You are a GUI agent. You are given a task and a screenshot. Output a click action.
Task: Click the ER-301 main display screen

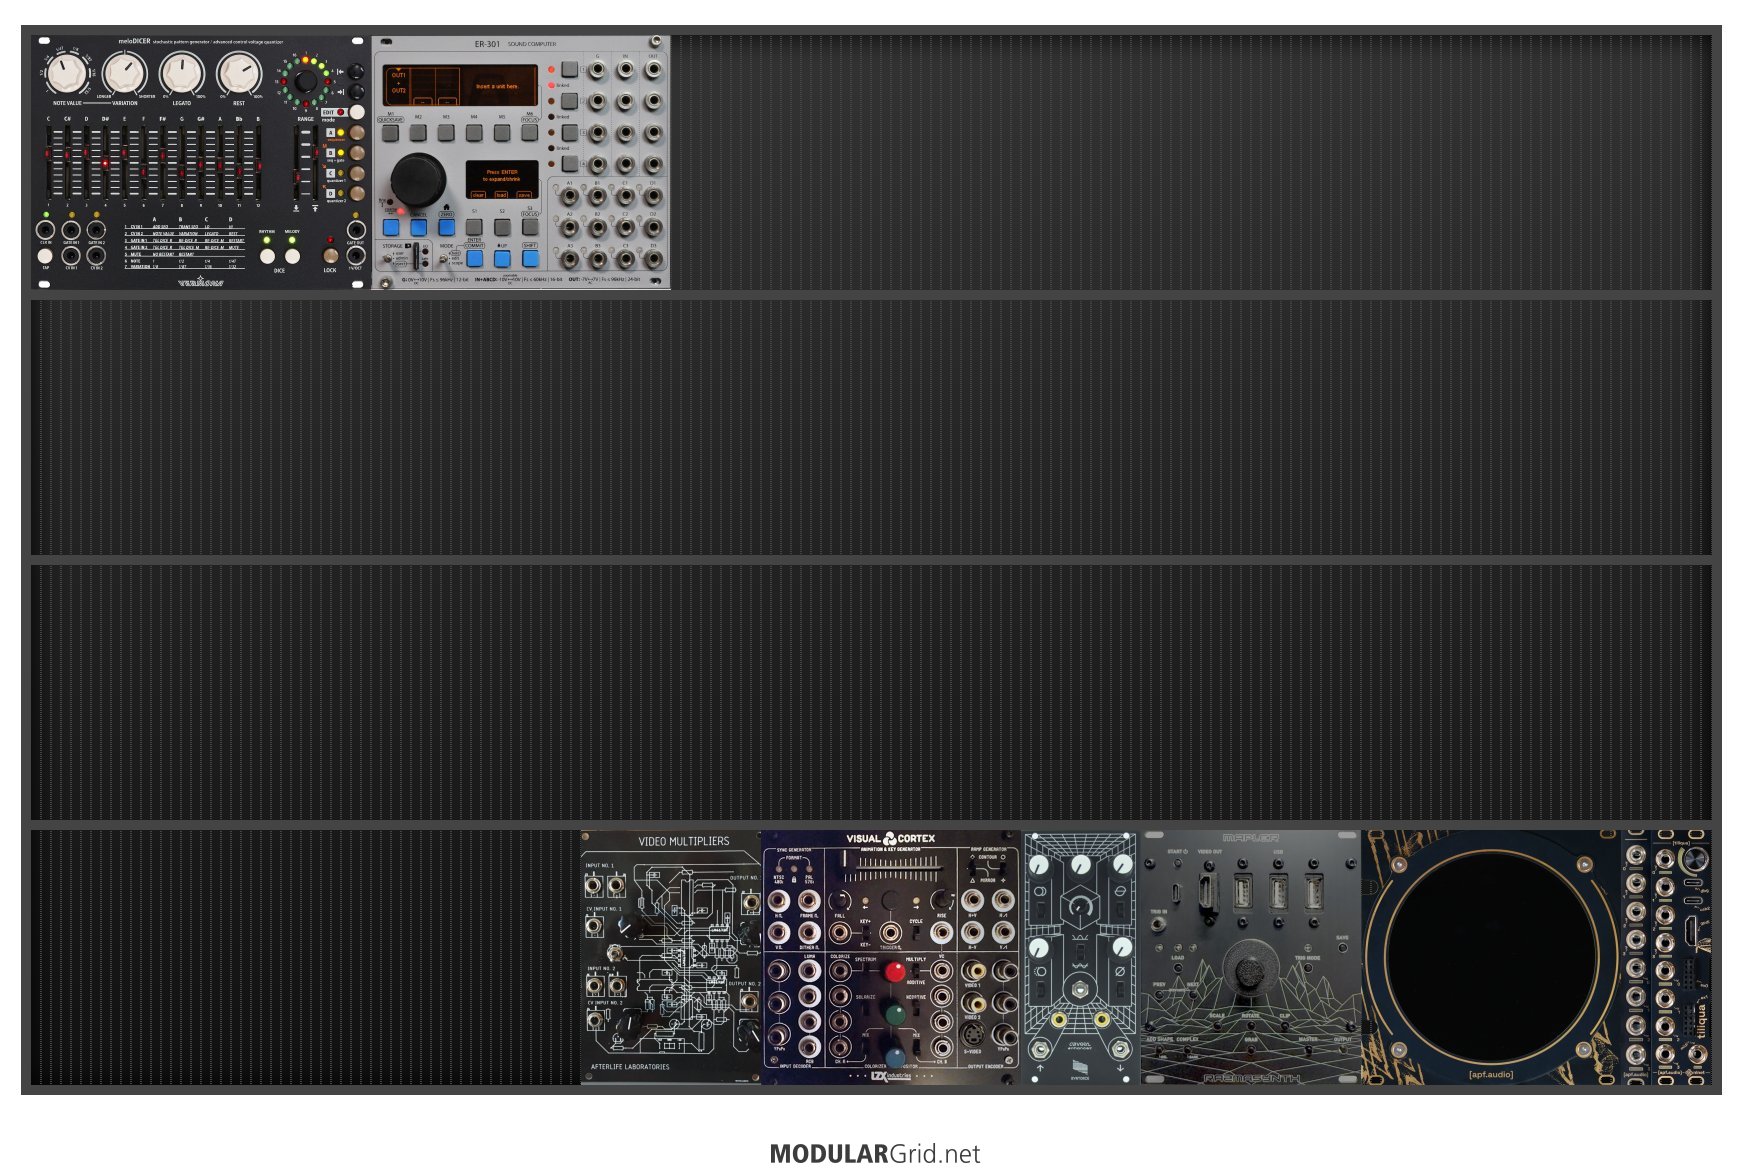(x=460, y=85)
